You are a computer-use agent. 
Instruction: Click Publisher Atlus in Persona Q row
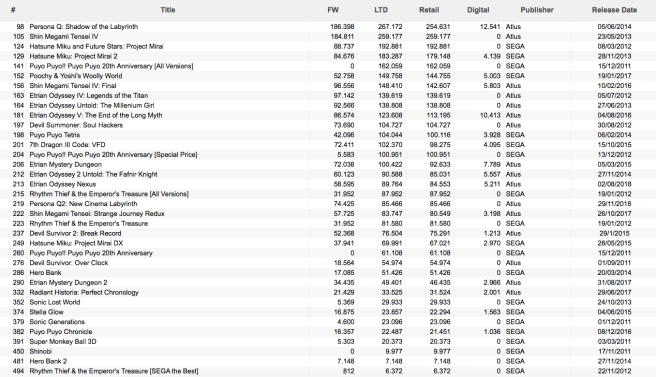(x=513, y=27)
